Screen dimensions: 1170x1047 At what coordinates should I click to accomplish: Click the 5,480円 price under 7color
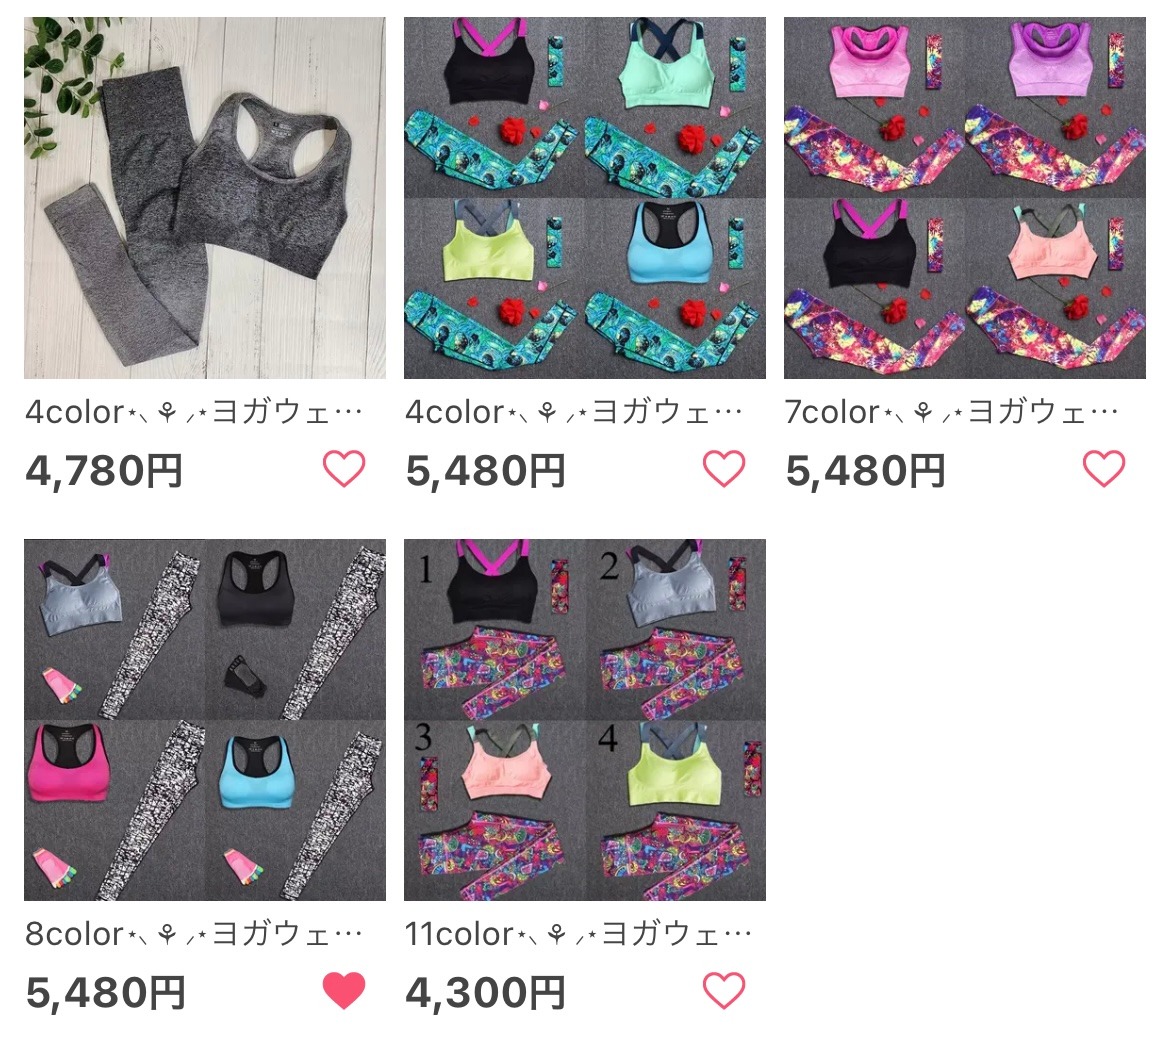point(866,471)
